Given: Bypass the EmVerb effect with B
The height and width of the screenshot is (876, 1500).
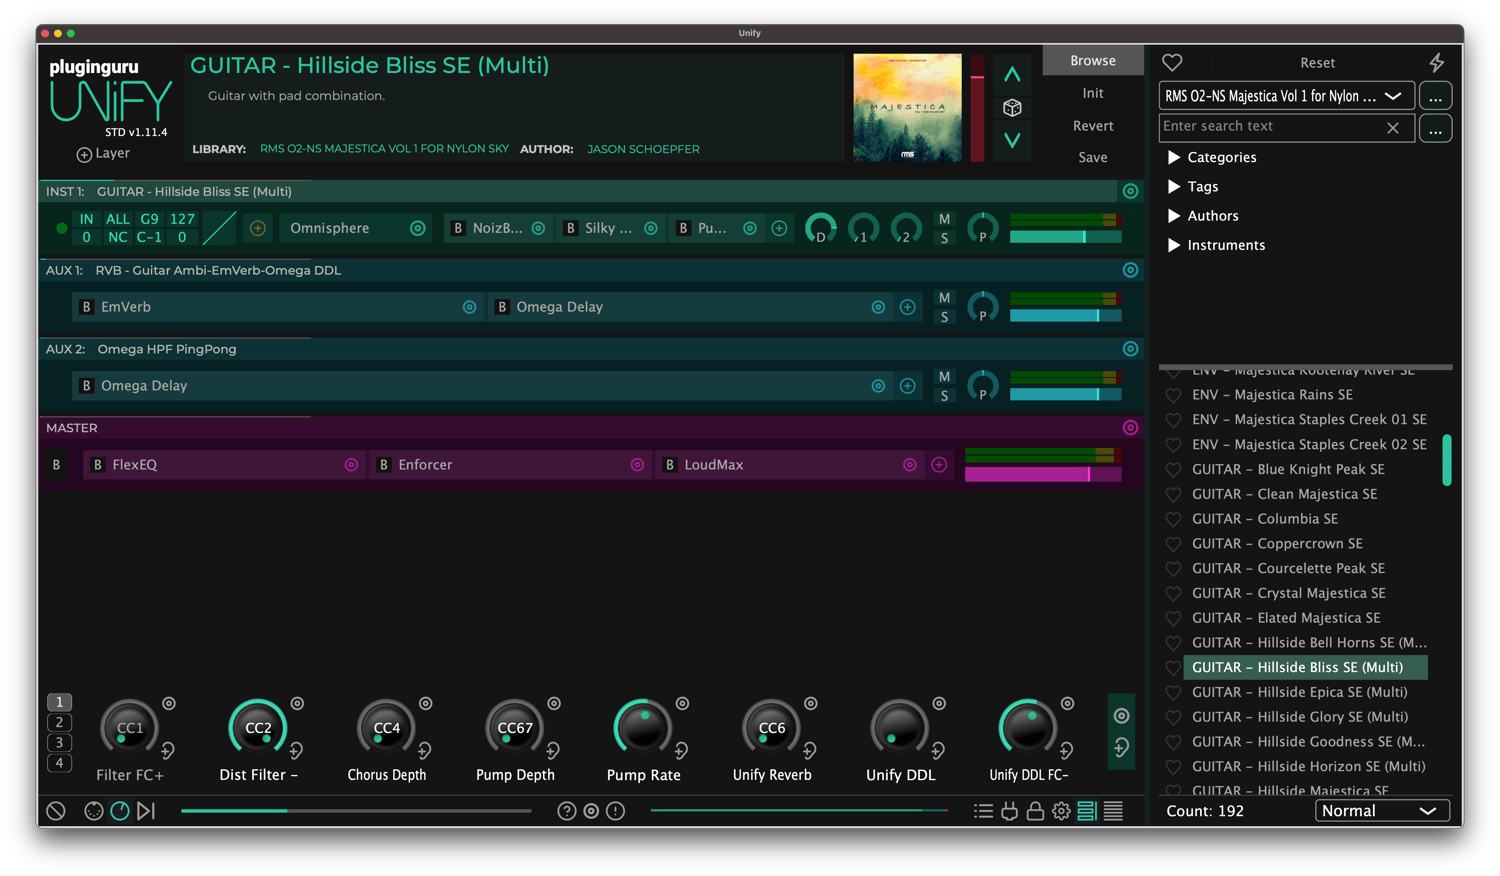Looking at the screenshot, I should tap(87, 307).
